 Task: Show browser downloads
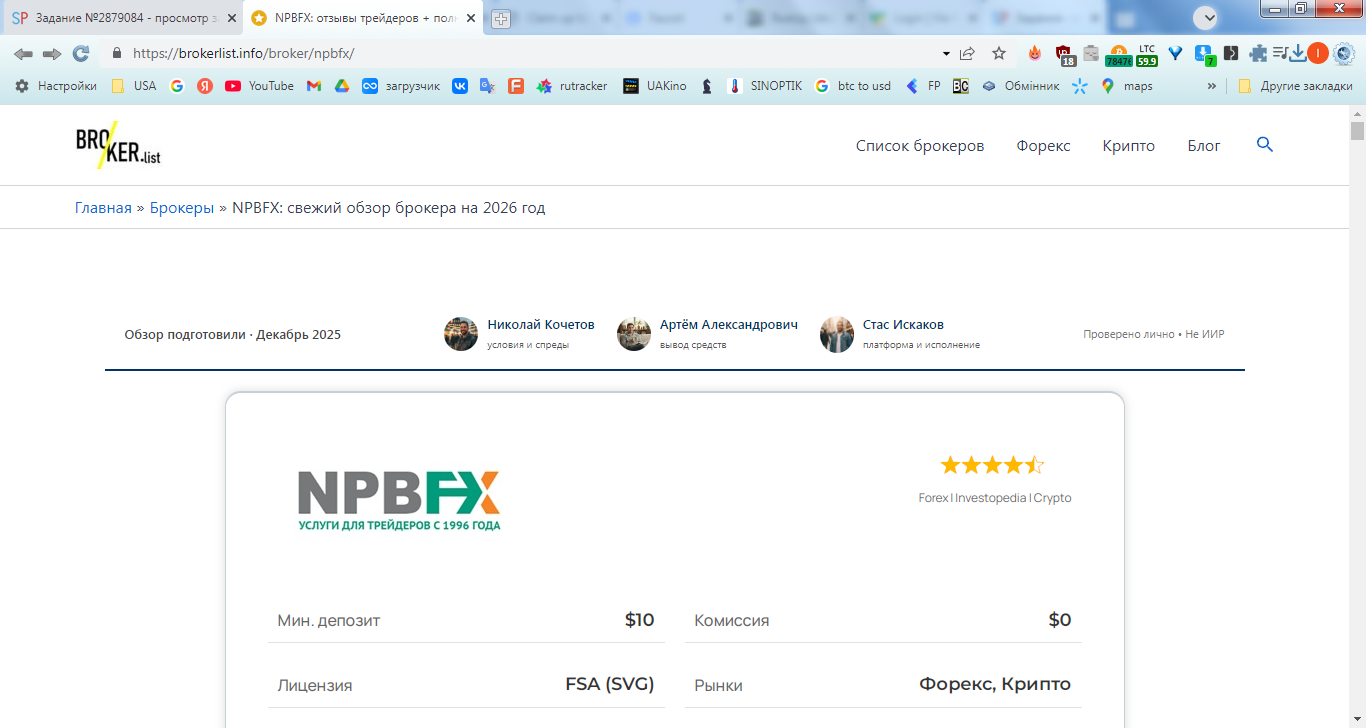pyautogui.click(x=1298, y=53)
